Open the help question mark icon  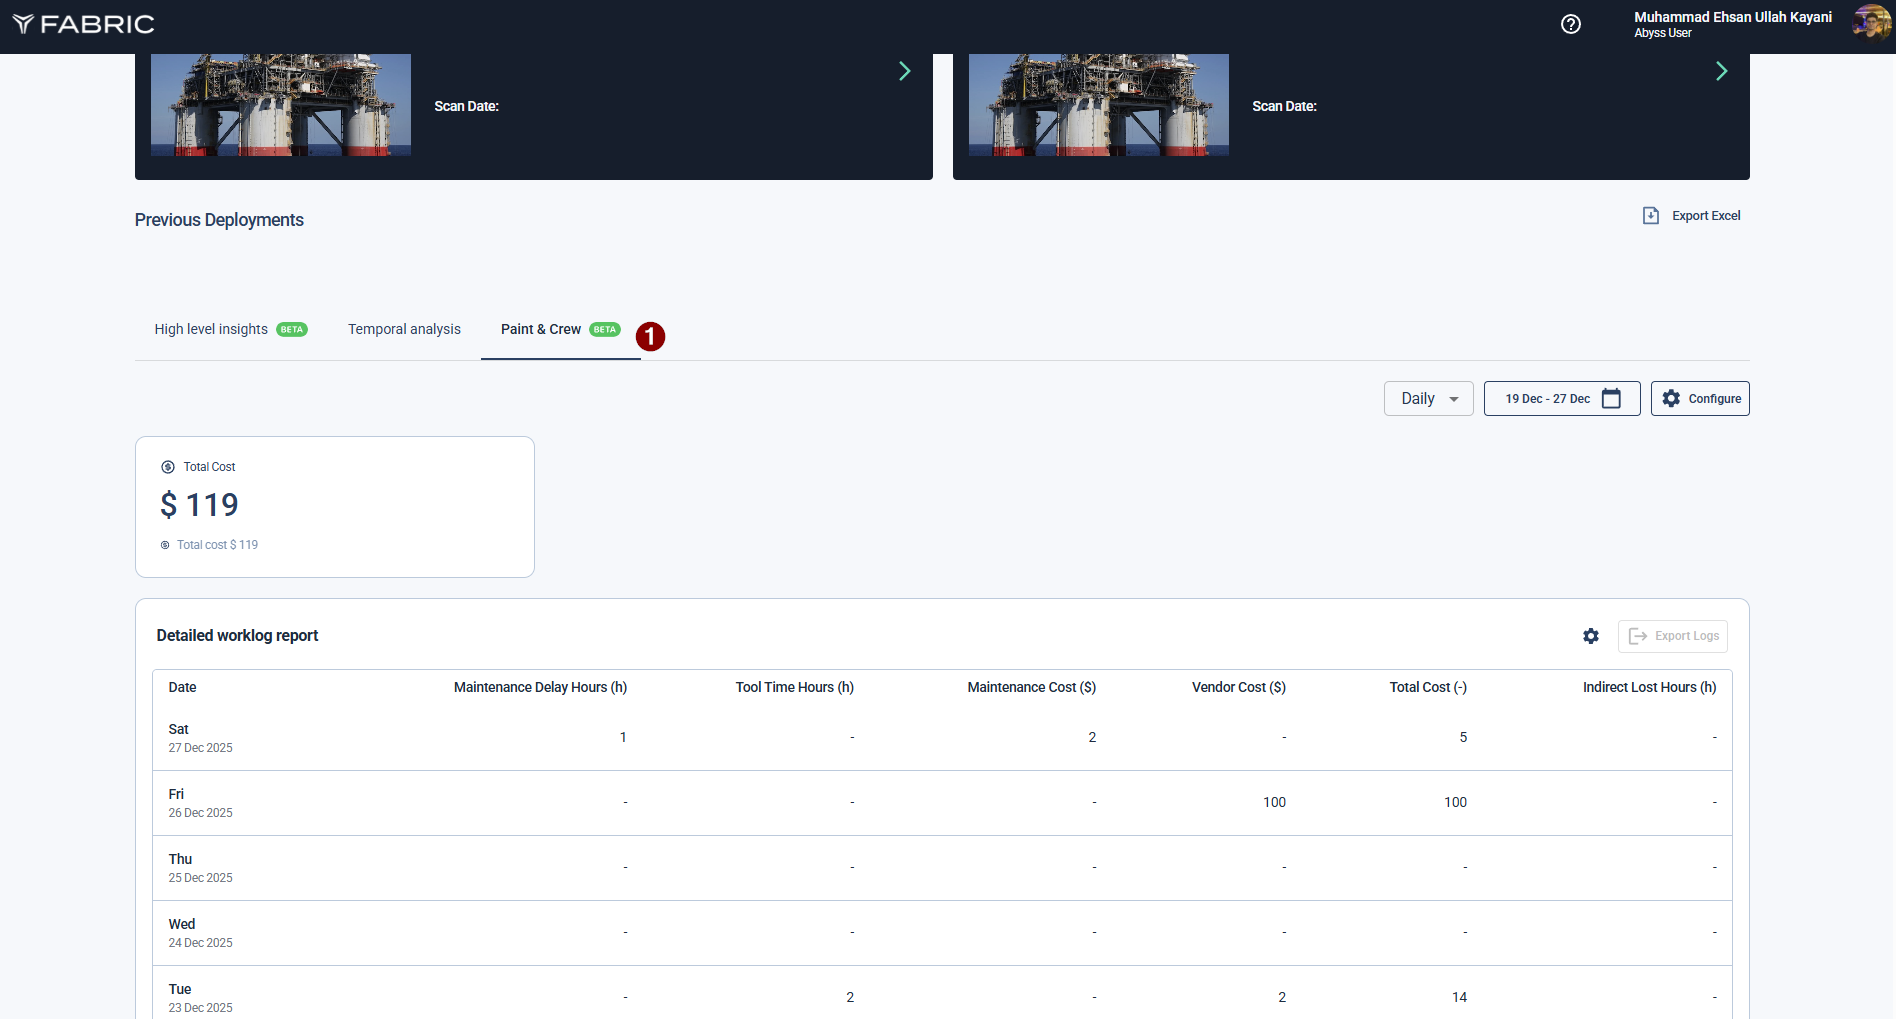(x=1571, y=24)
